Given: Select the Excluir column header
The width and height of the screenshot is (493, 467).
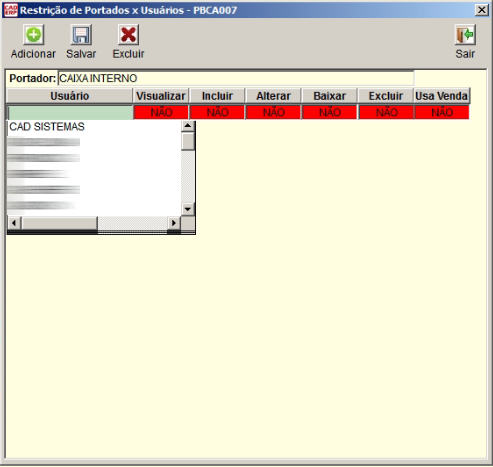Looking at the screenshot, I should pyautogui.click(x=386, y=96).
